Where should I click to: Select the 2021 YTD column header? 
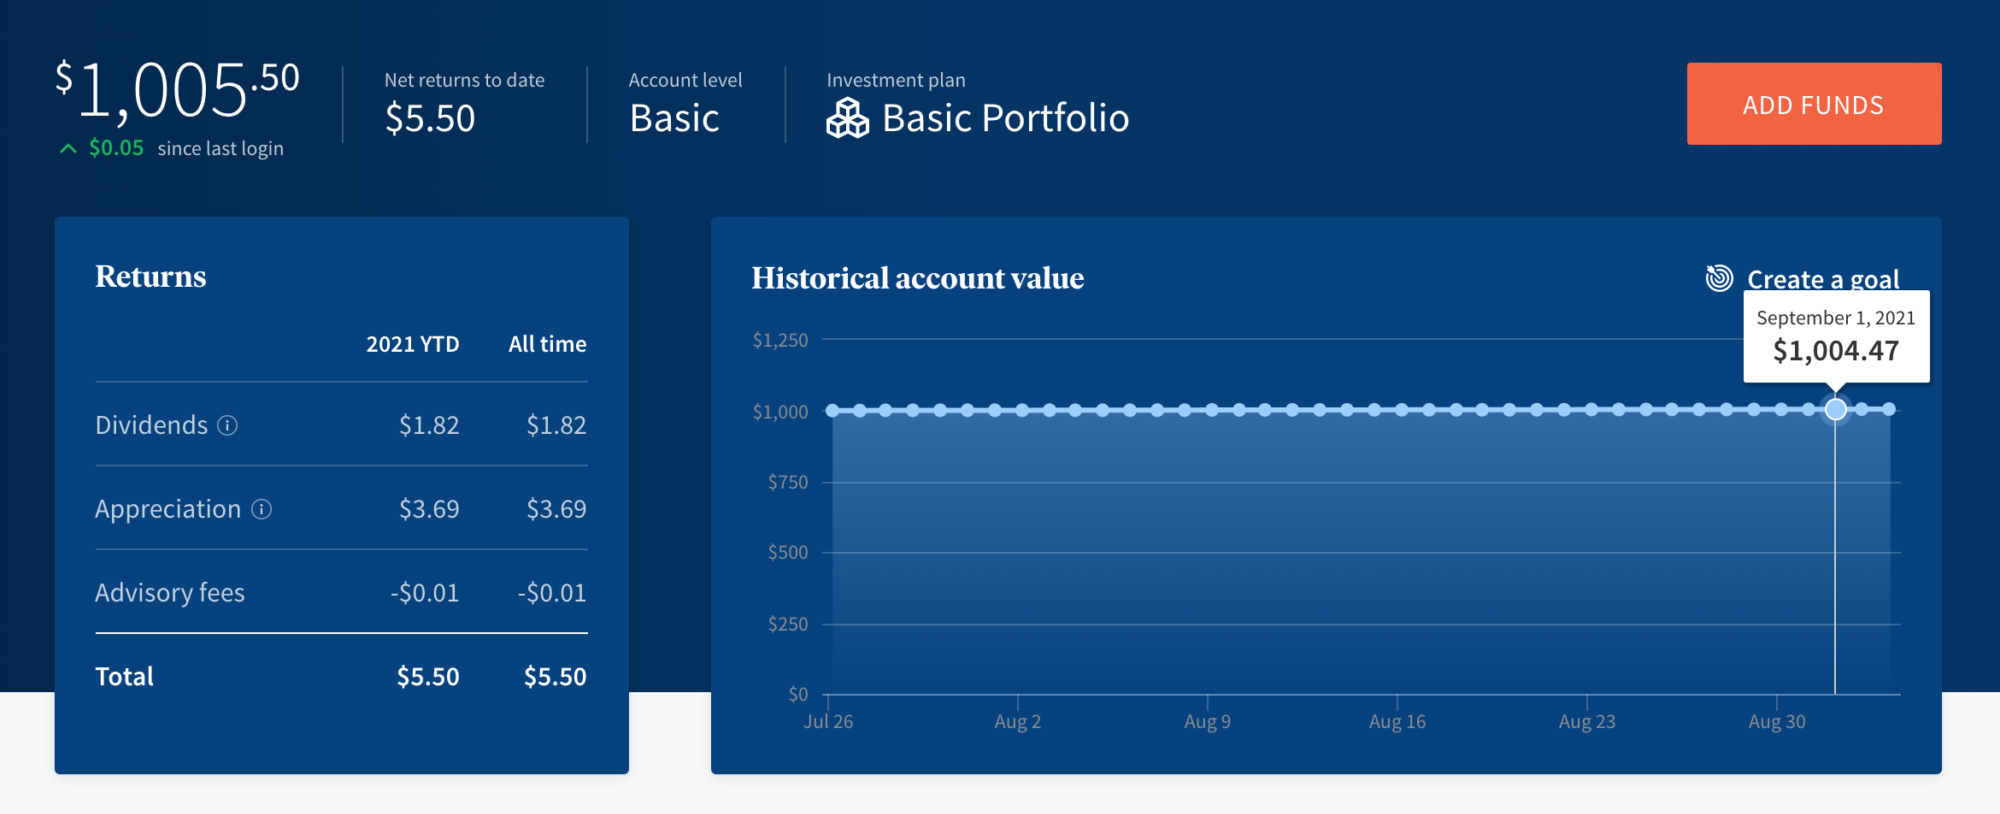coord(412,344)
